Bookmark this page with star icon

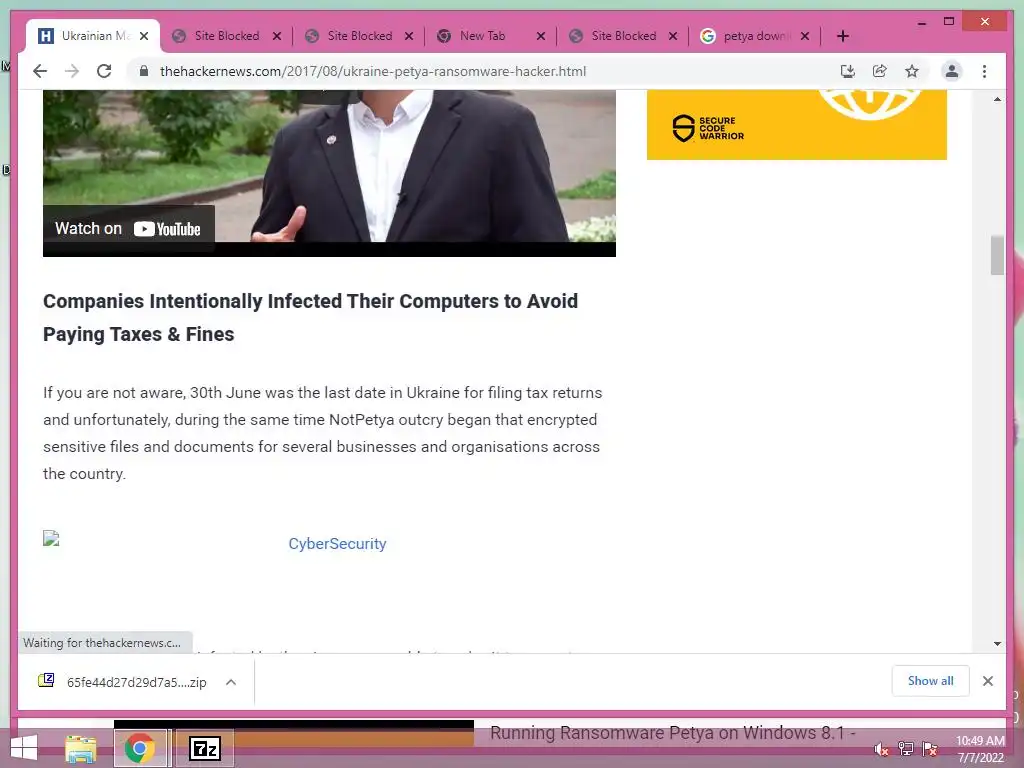pyautogui.click(x=912, y=71)
